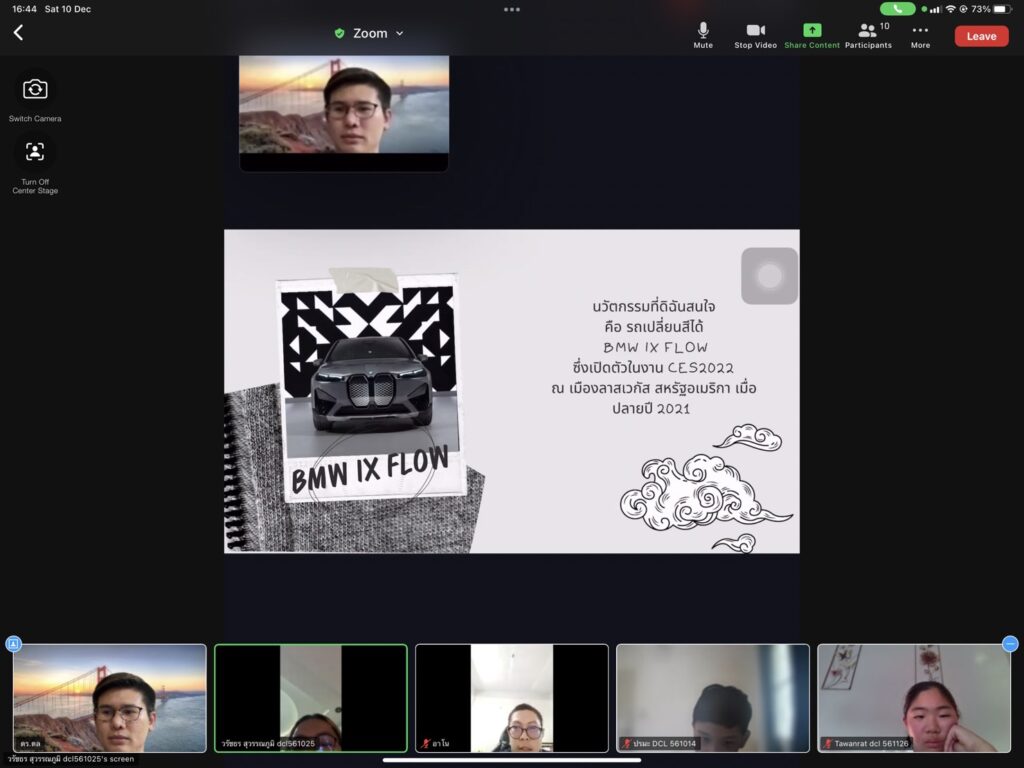The height and width of the screenshot is (768, 1024).
Task: Click the green encryption shield icon
Action: pos(340,34)
